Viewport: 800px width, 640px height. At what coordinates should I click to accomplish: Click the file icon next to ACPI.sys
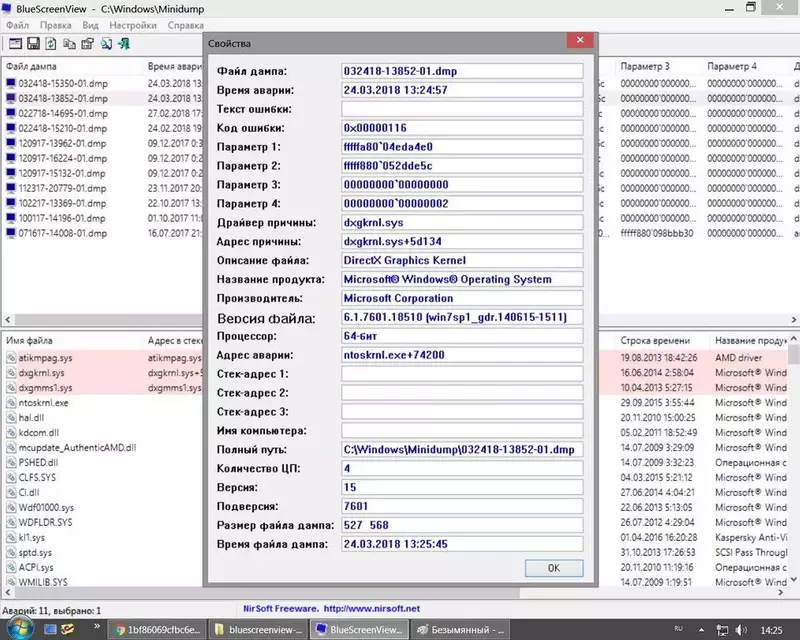[x=11, y=567]
